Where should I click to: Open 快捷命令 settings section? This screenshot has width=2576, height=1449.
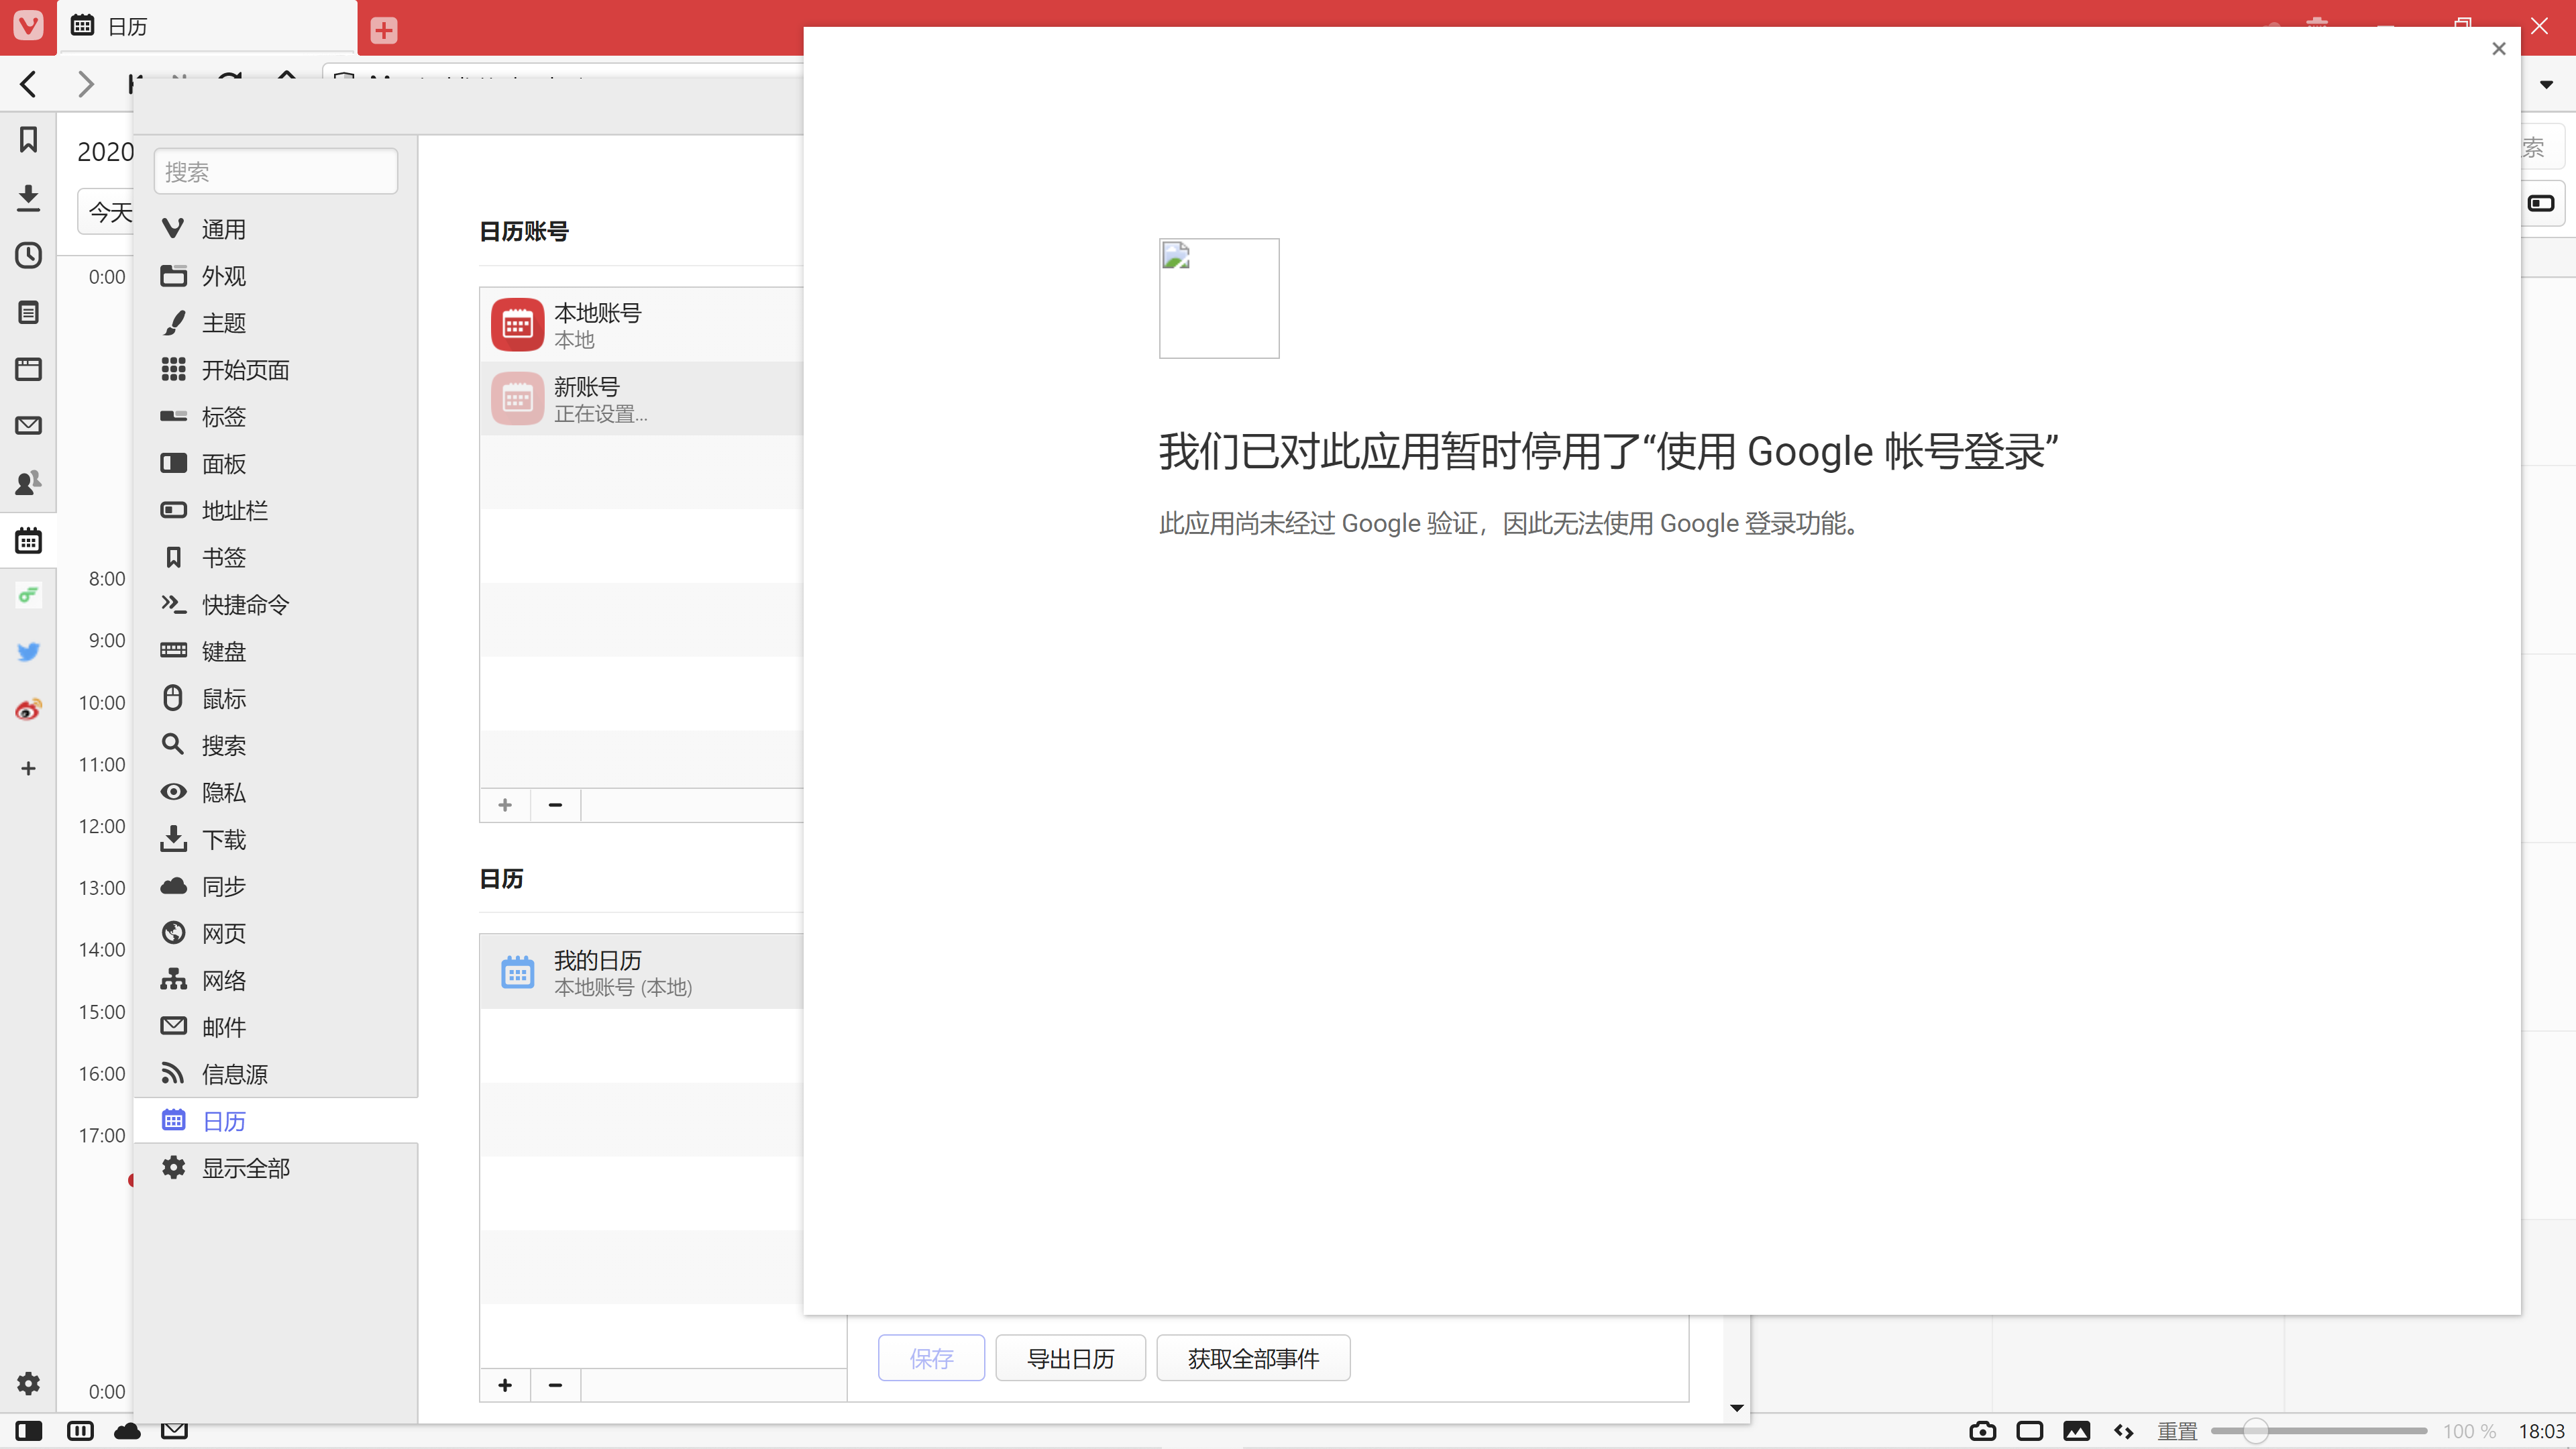(245, 604)
